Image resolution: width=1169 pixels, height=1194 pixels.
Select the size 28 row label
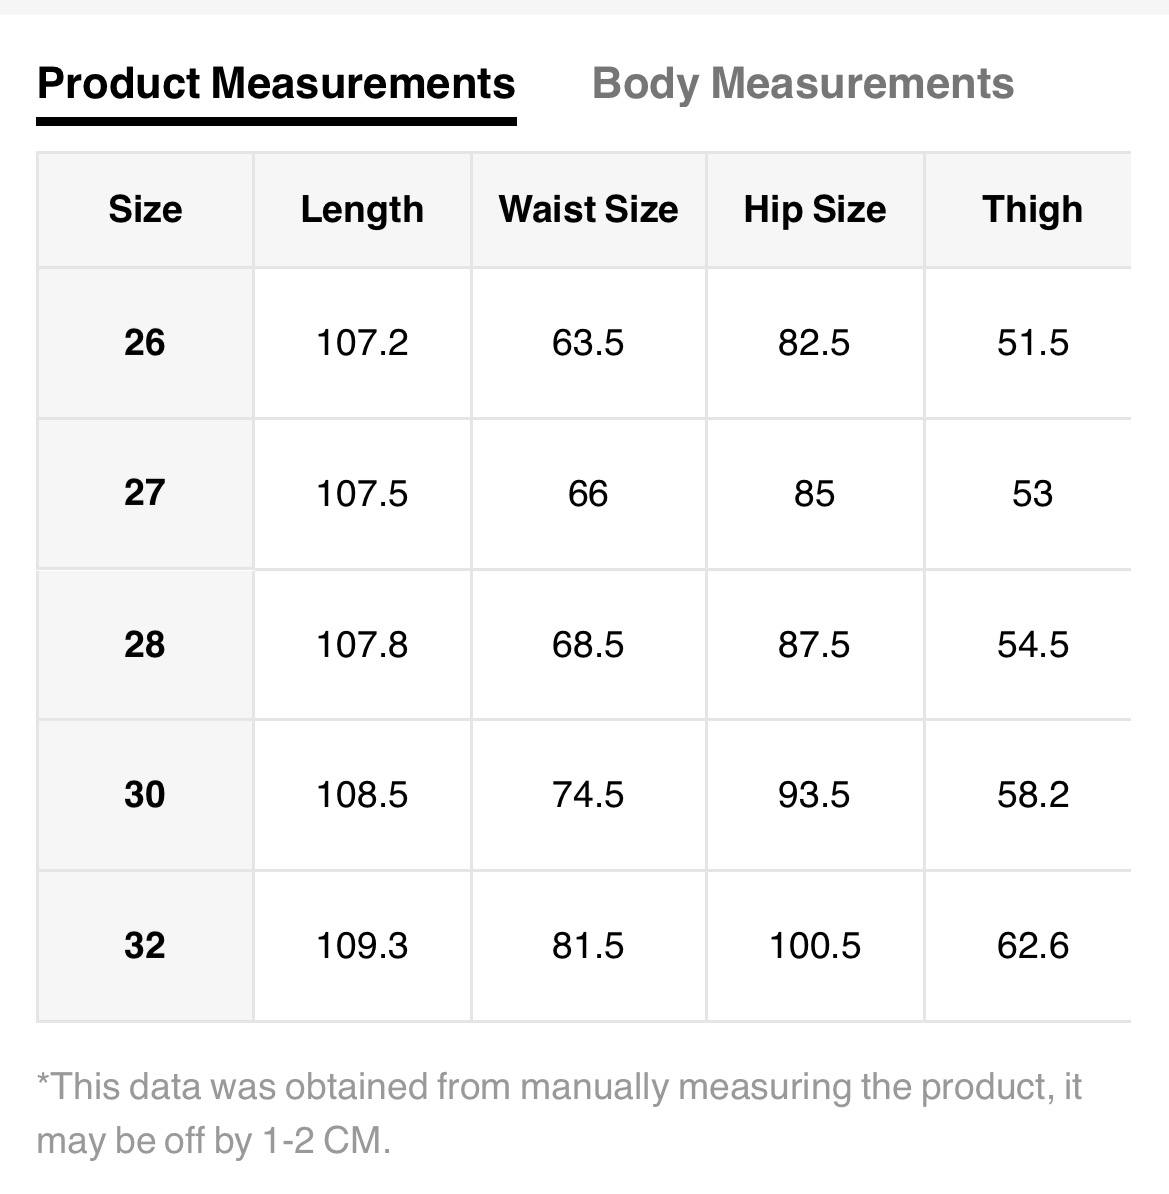pos(145,644)
